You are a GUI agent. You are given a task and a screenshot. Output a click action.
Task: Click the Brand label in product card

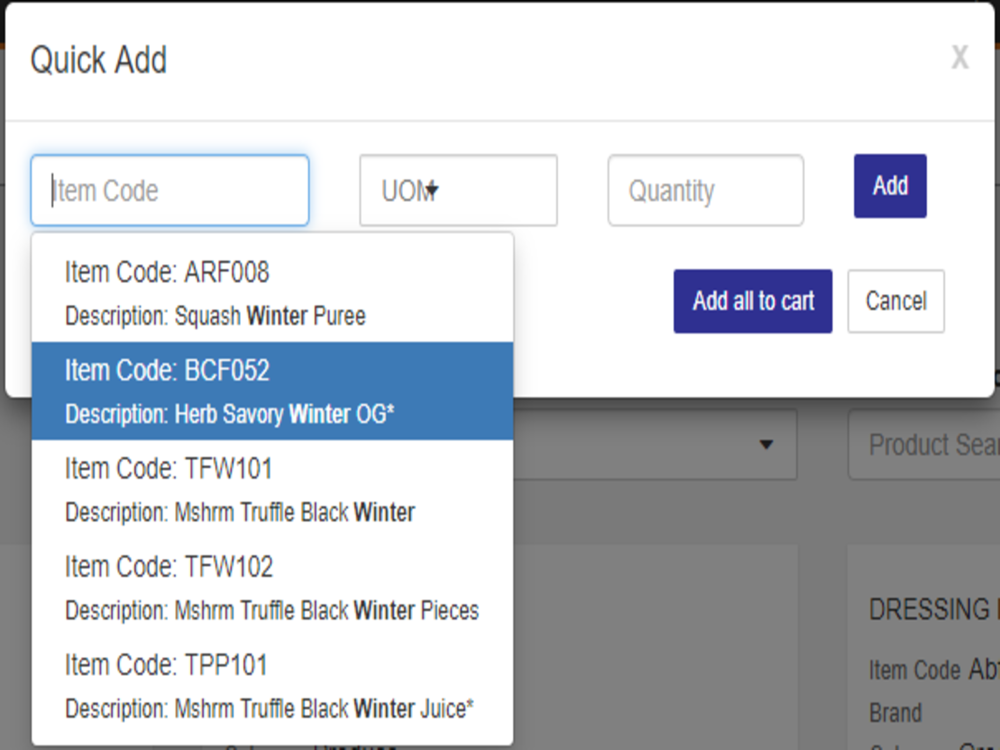click(895, 712)
